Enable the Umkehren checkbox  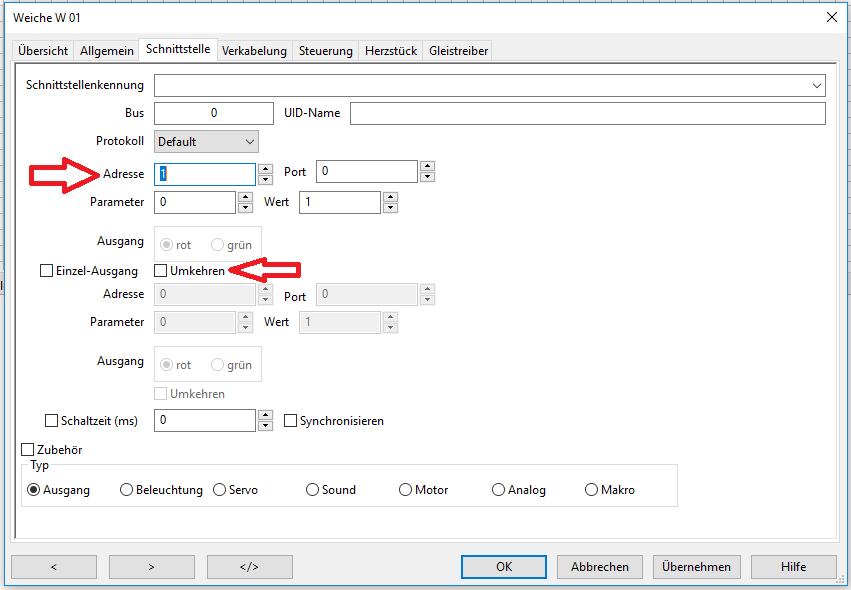coord(161,270)
